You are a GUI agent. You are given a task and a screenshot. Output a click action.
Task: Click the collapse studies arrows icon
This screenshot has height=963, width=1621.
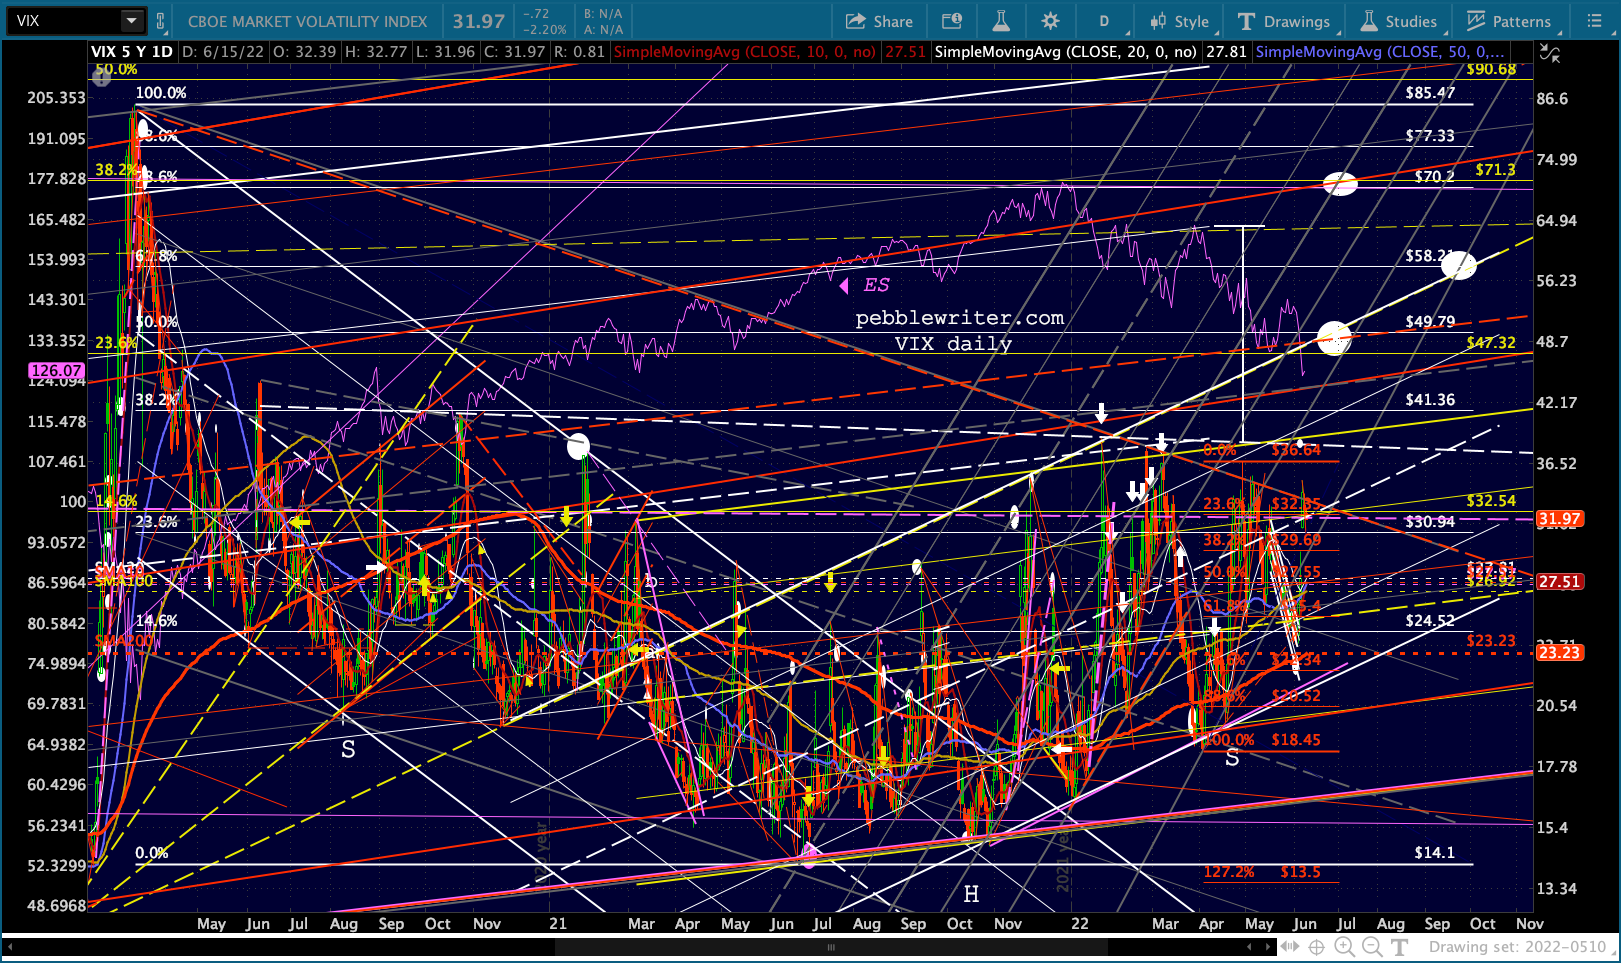tap(1549, 53)
